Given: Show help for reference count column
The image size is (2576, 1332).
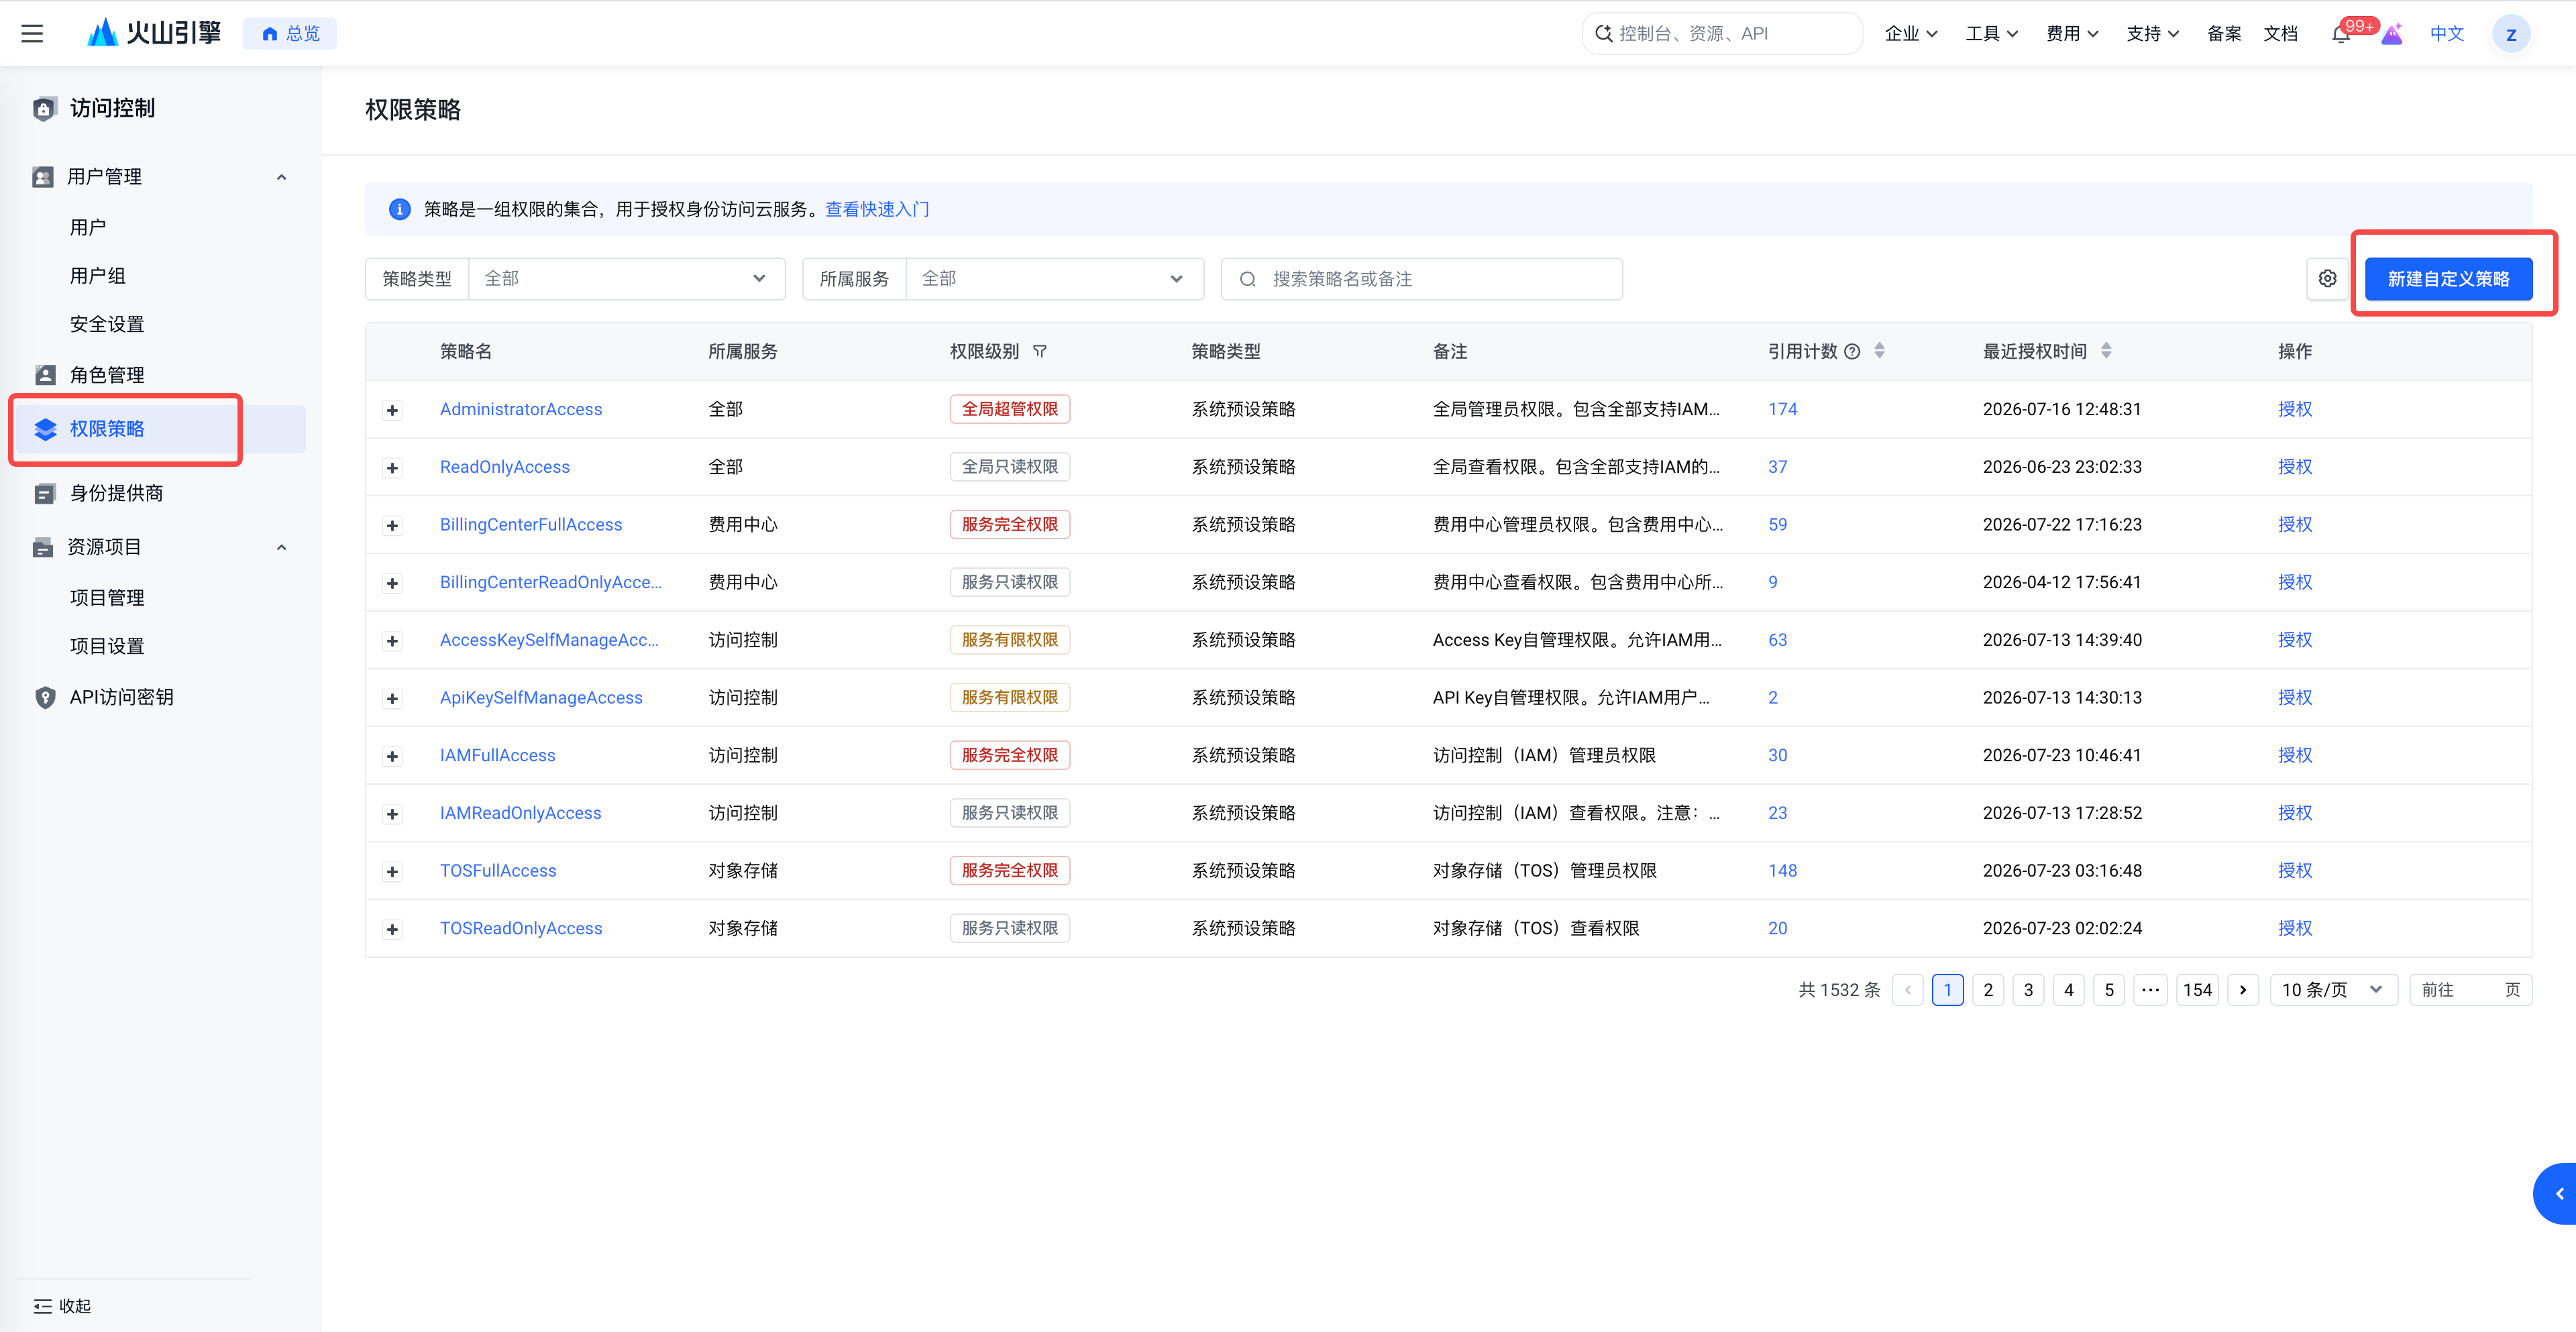Looking at the screenshot, I should [x=1852, y=351].
